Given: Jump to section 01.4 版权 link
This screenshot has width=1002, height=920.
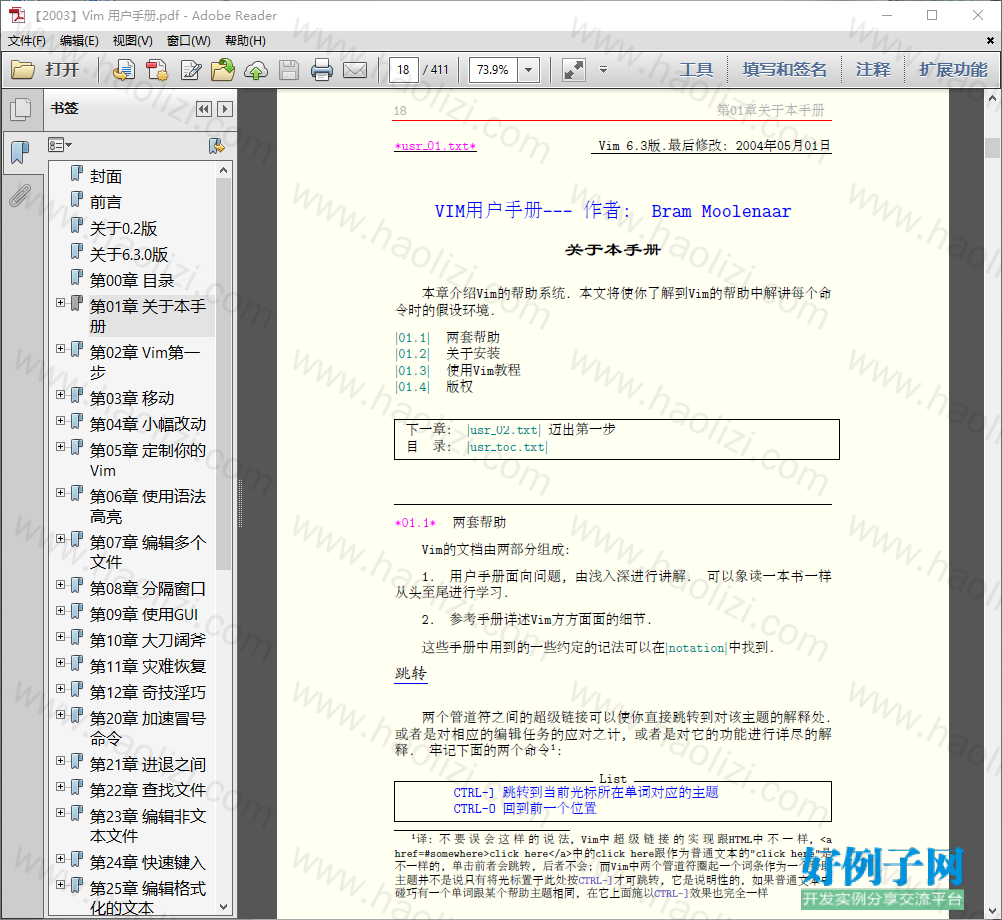Looking at the screenshot, I should click(412, 387).
